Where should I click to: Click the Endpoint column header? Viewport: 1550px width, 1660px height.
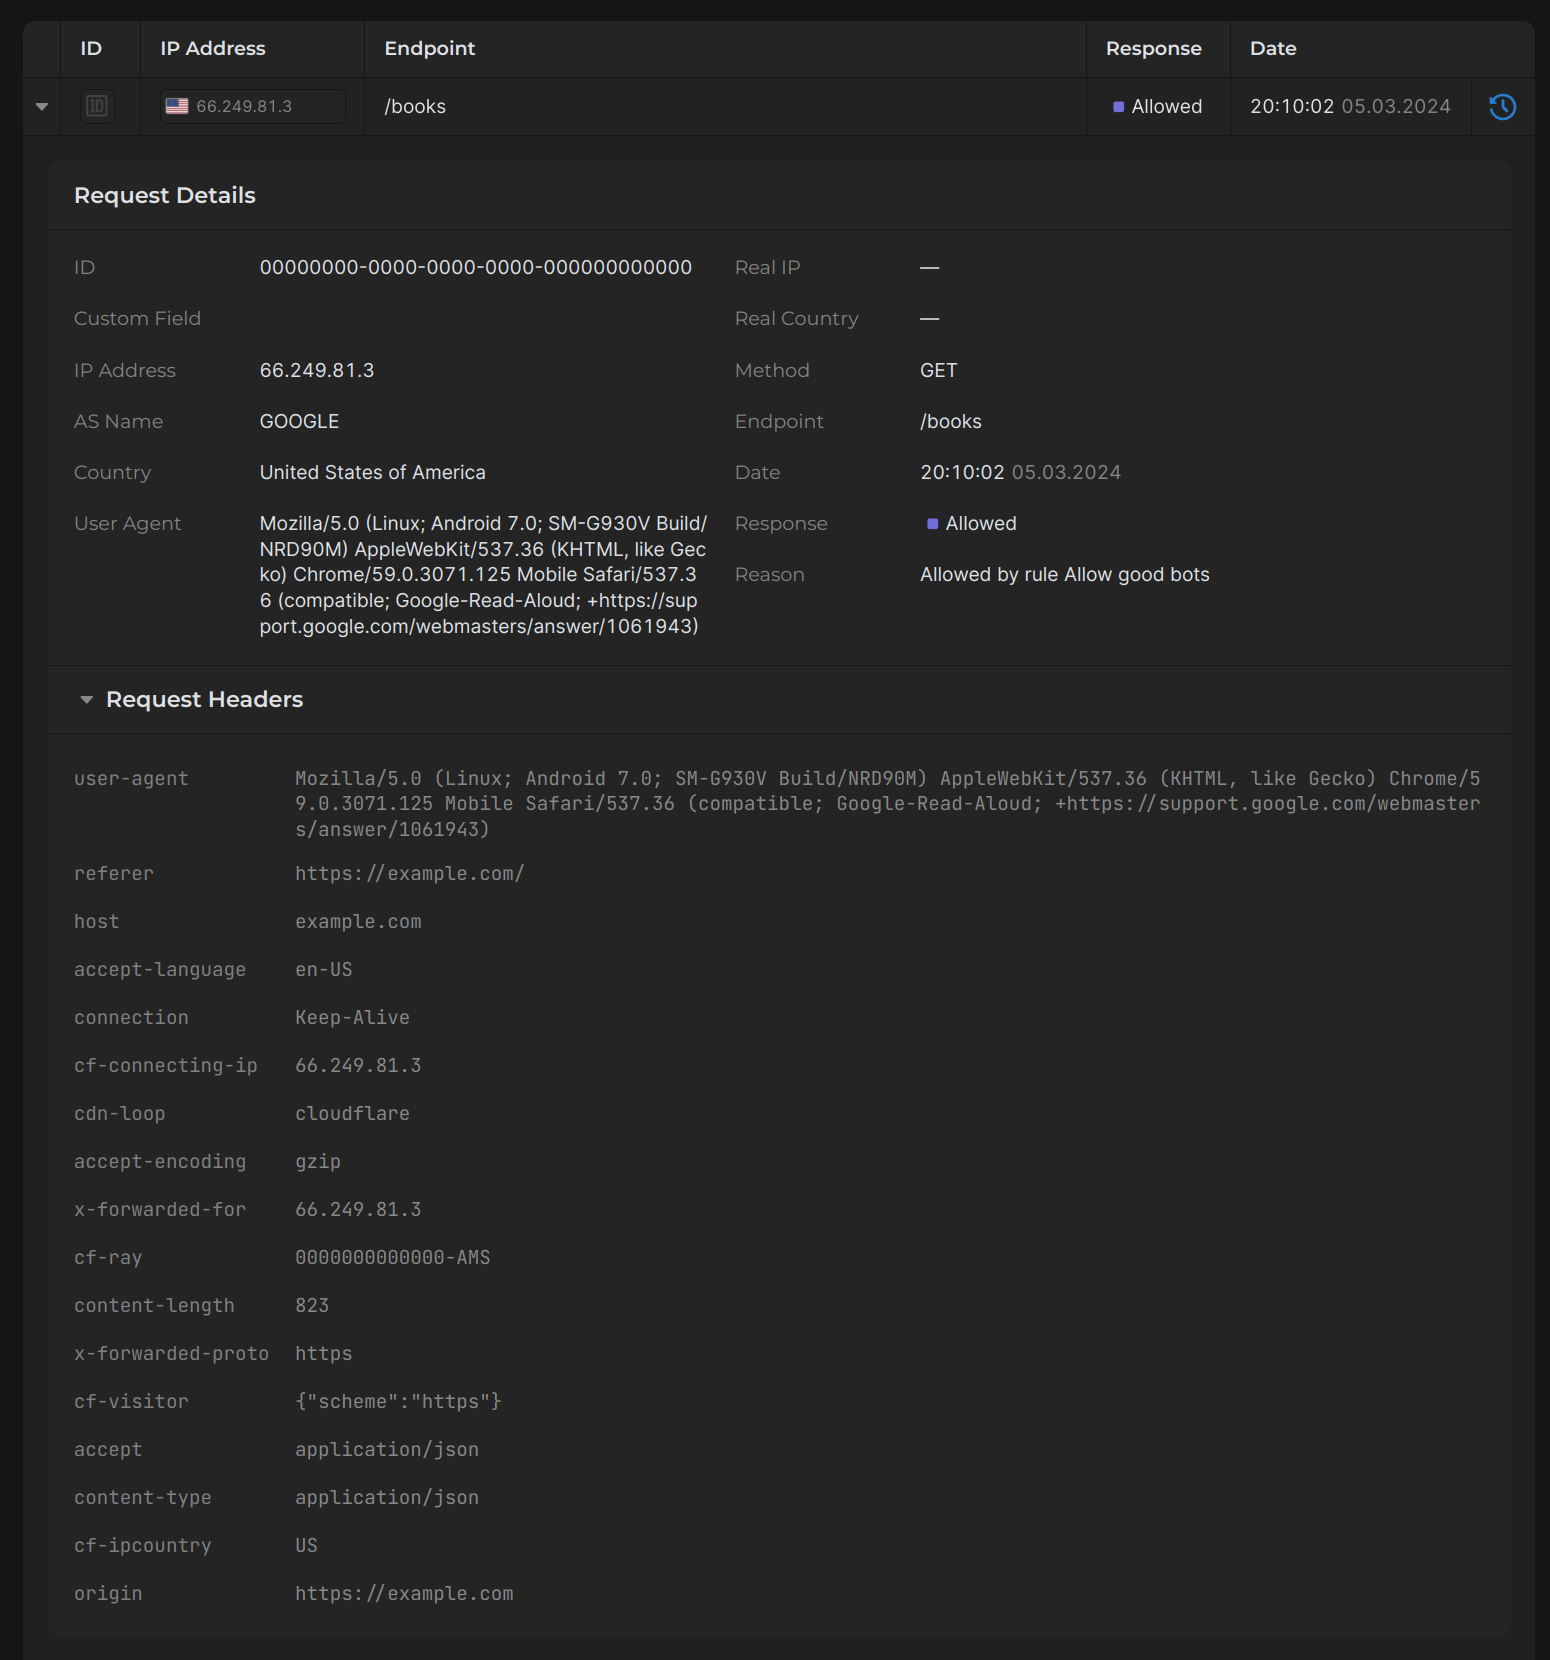(x=429, y=48)
